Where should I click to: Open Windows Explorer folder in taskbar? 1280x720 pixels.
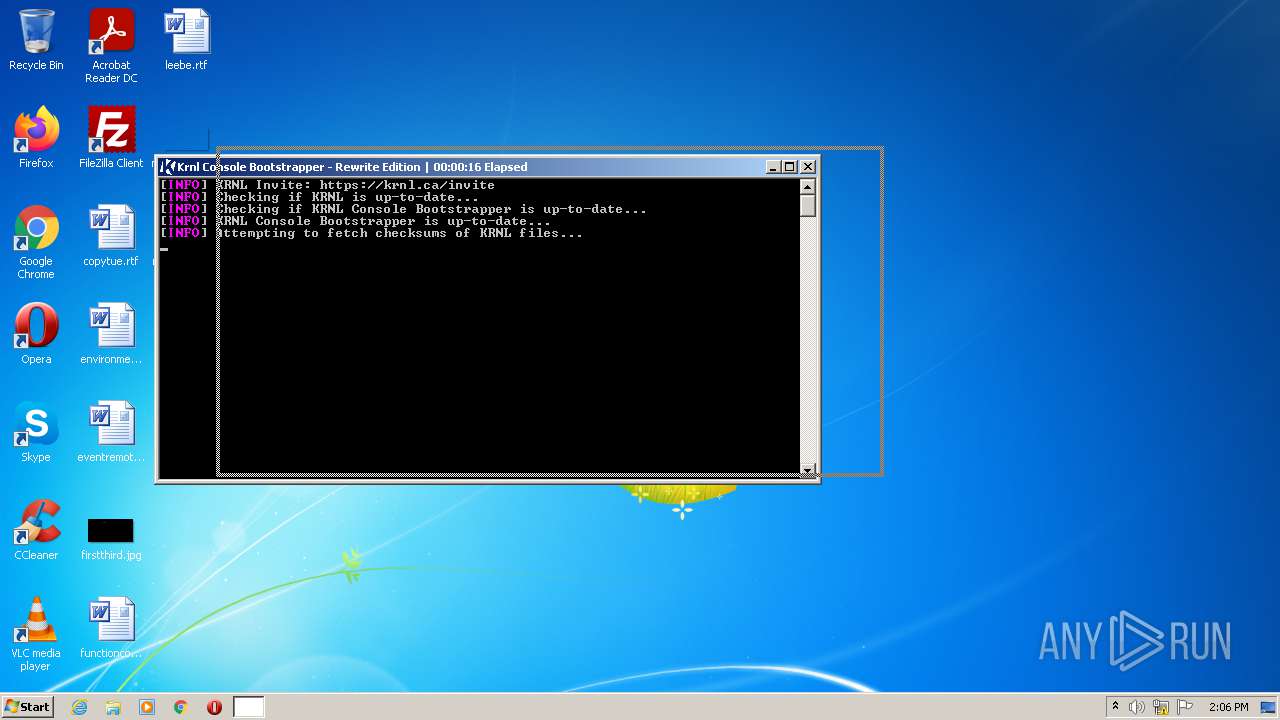click(113, 707)
